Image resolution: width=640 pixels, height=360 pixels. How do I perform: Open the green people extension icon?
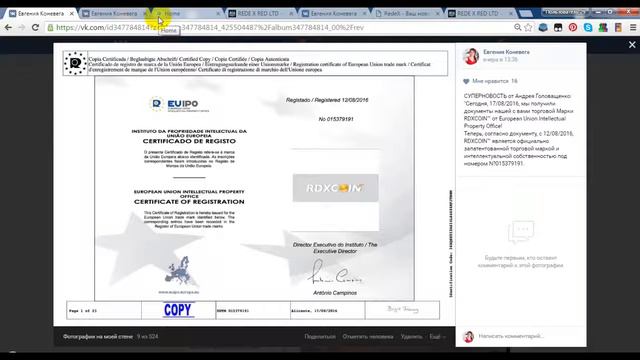coord(603,27)
